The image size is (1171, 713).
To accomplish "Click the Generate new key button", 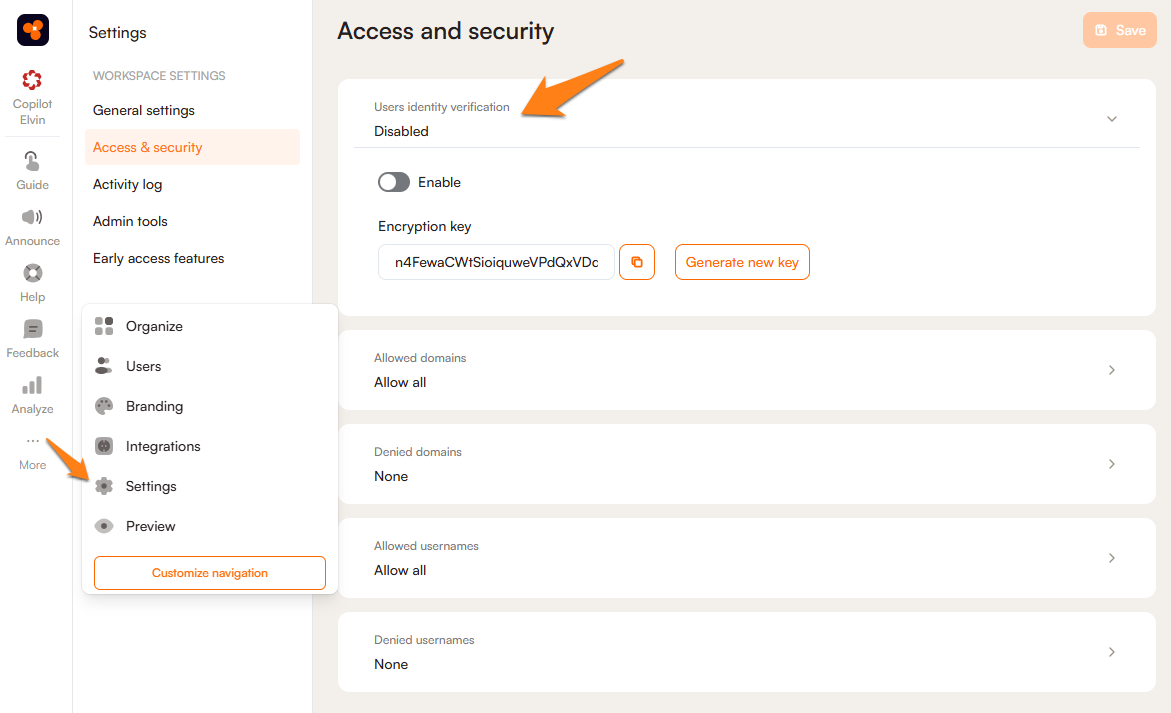I will [x=742, y=262].
